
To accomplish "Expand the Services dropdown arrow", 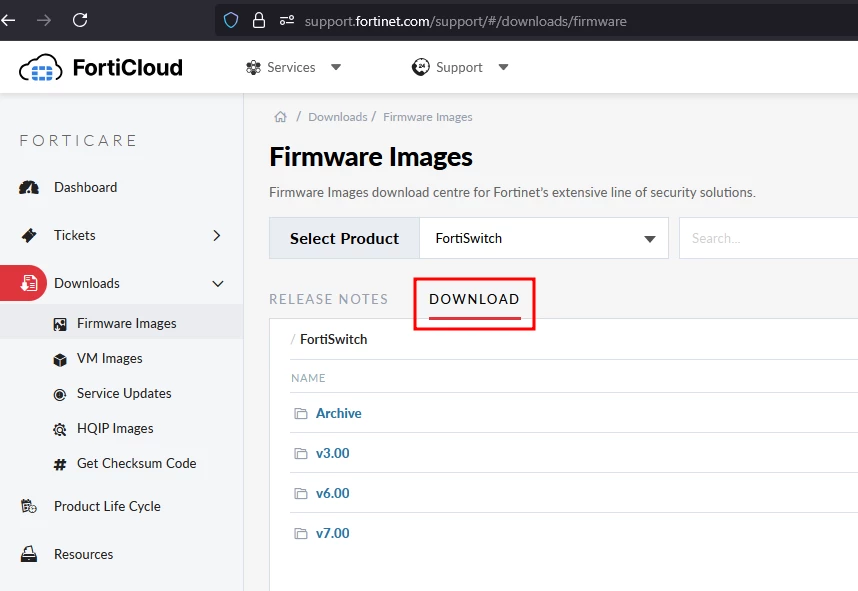I will tap(336, 67).
